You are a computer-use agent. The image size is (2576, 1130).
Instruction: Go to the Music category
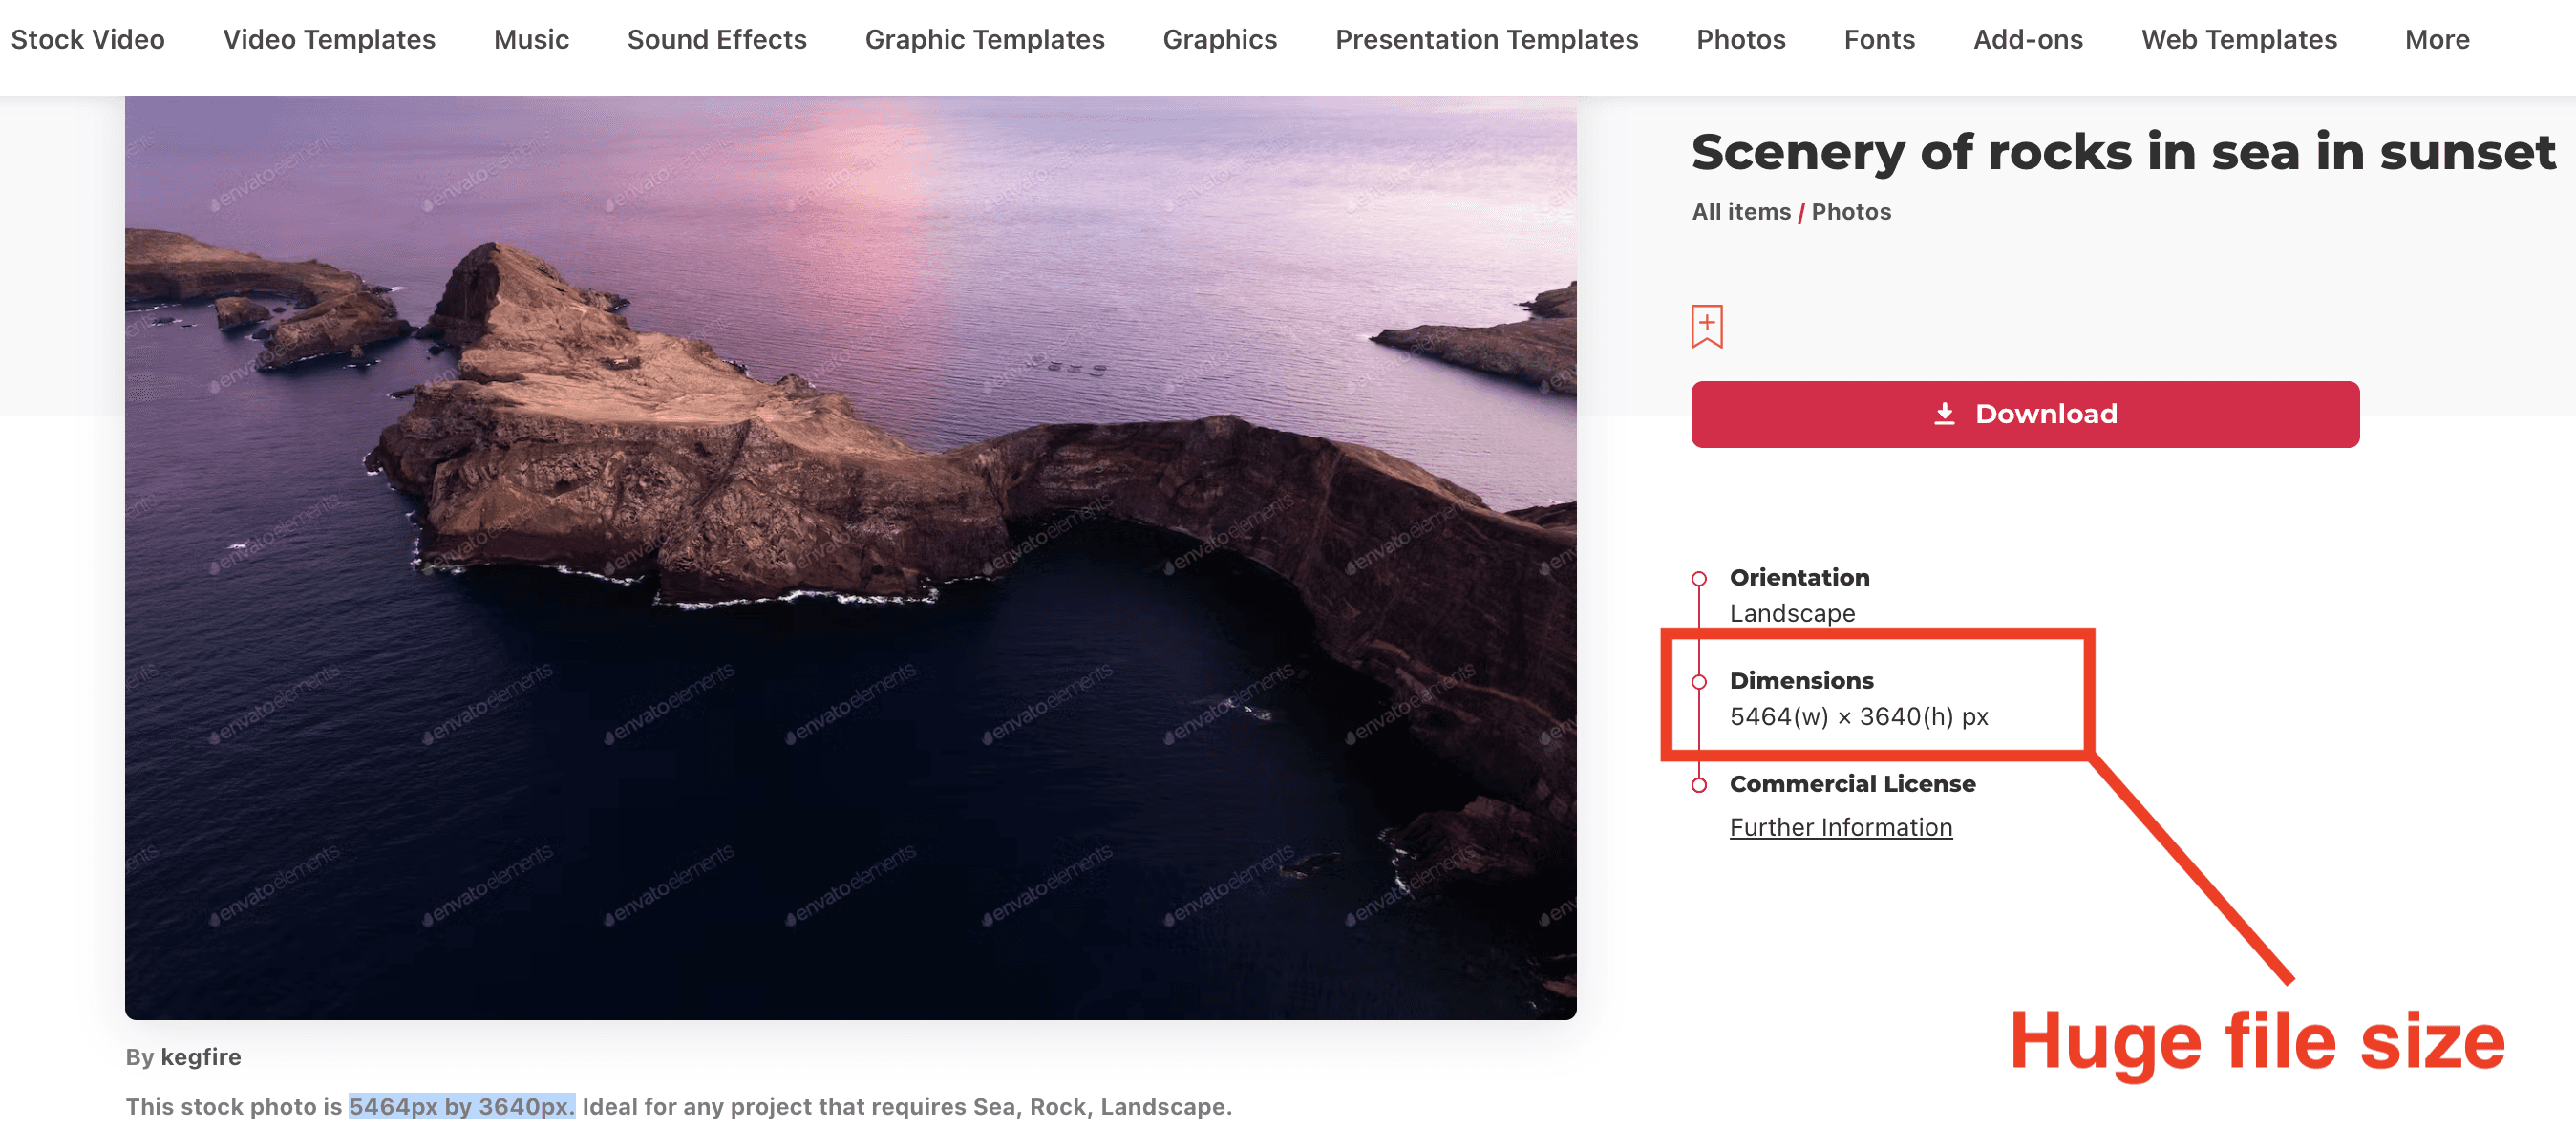531,40
